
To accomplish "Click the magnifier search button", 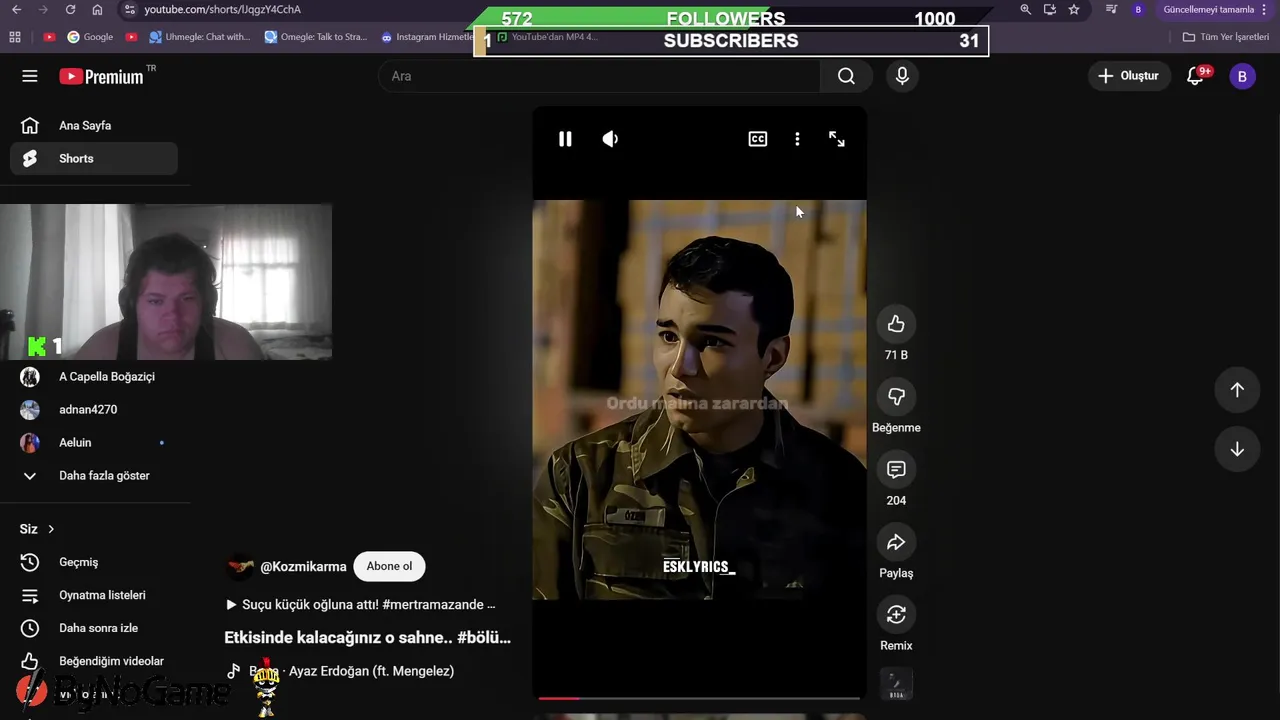I will click(846, 76).
